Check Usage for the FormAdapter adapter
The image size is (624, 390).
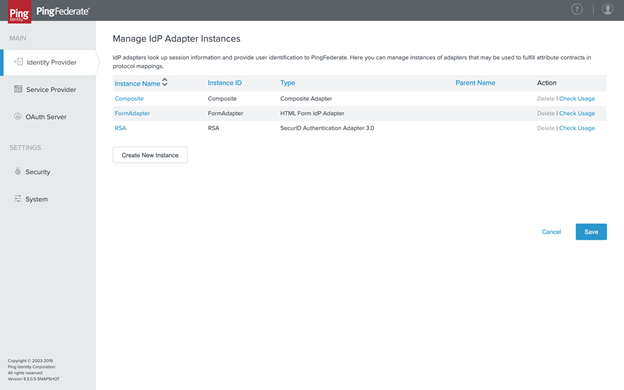577,113
